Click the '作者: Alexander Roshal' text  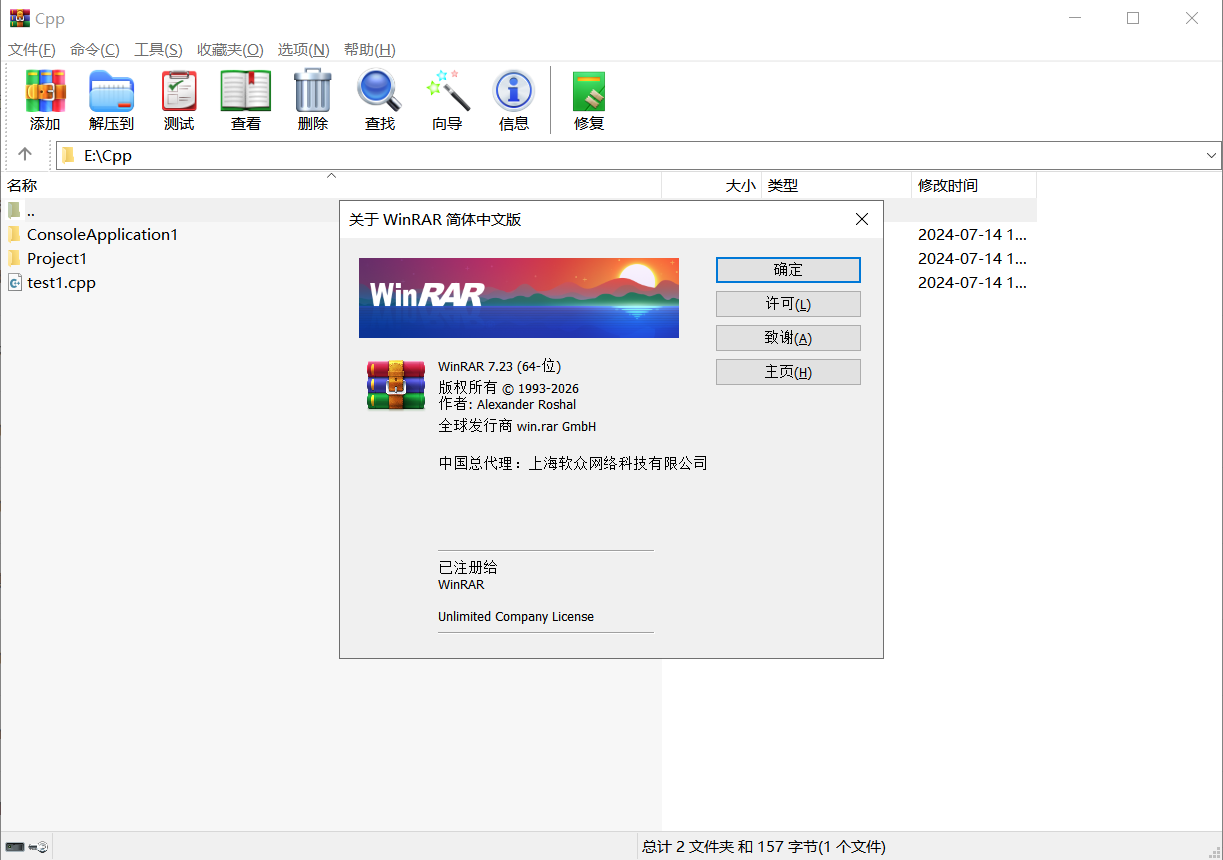(507, 404)
